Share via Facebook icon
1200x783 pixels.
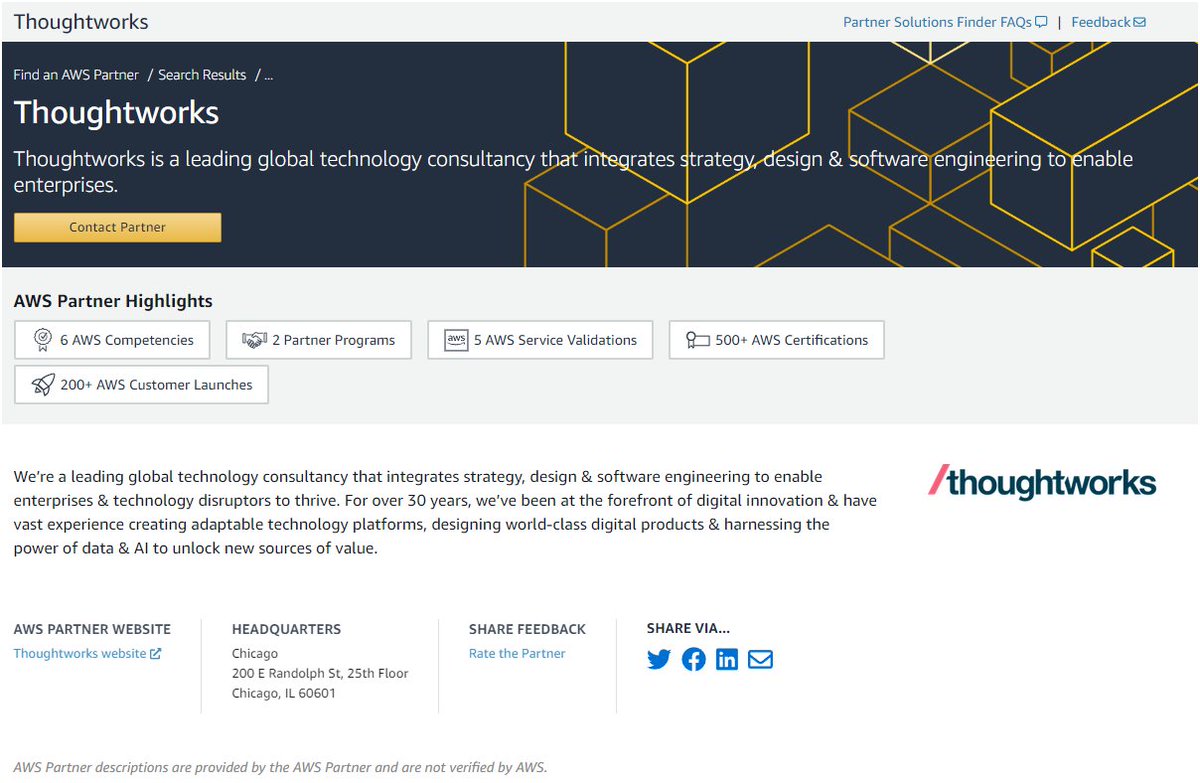click(x=693, y=659)
